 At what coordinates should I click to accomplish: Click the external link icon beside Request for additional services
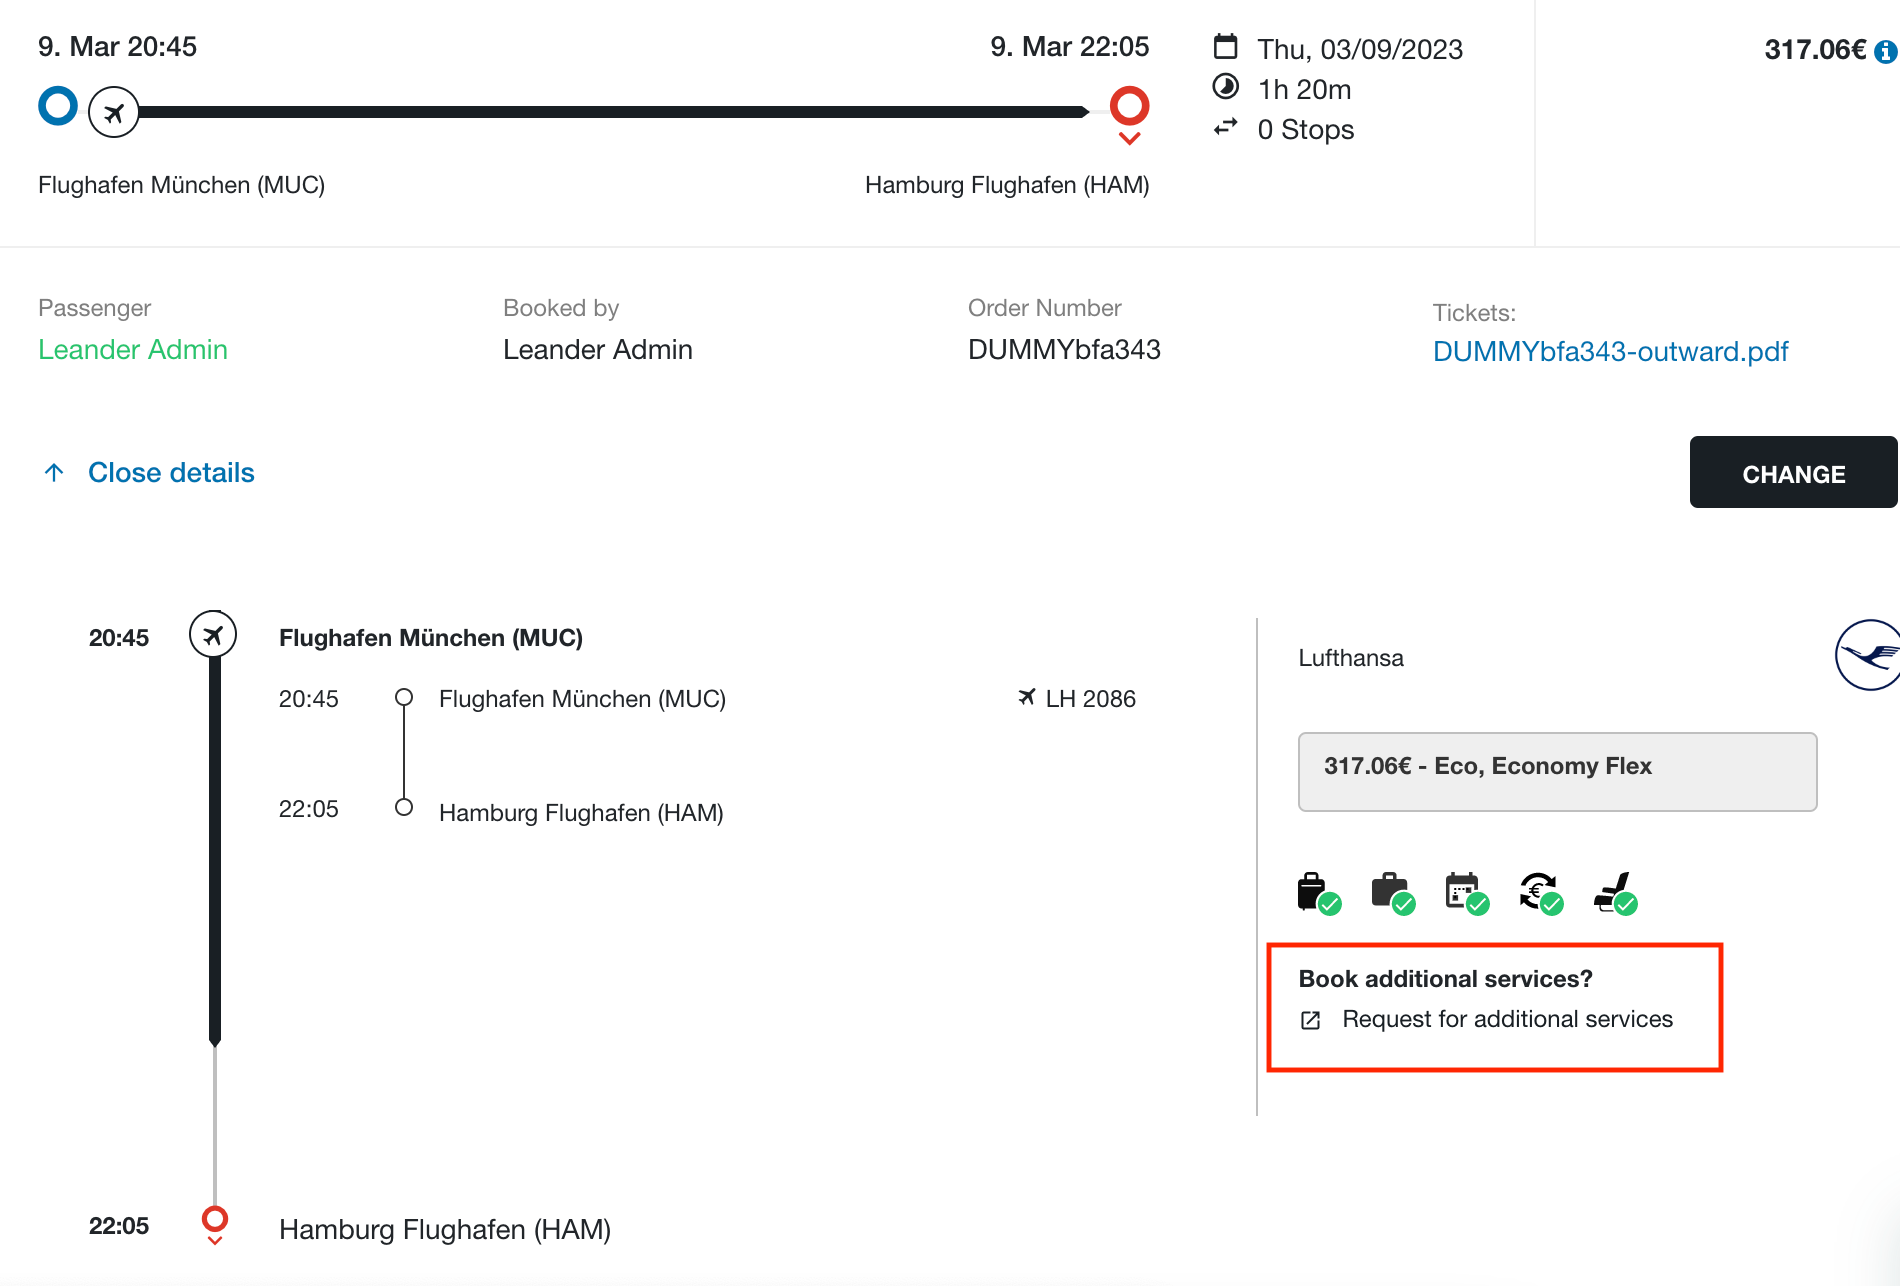(x=1311, y=1020)
